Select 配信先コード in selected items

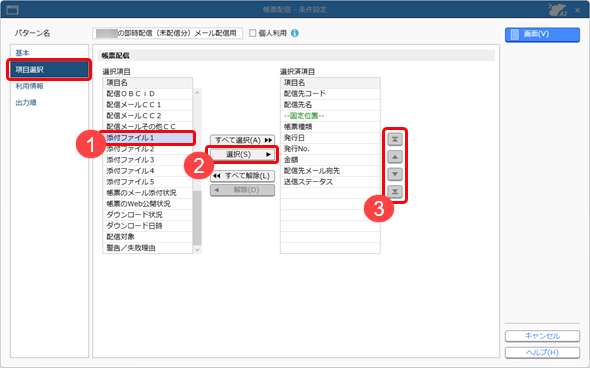pyautogui.click(x=330, y=94)
